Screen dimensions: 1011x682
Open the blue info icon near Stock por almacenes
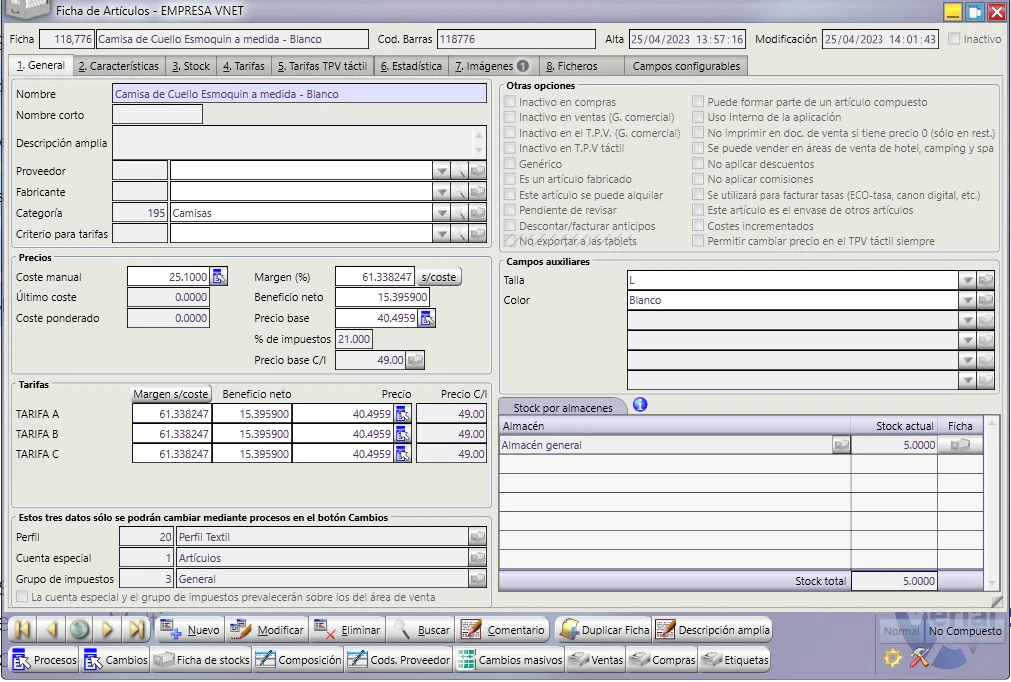coord(640,405)
